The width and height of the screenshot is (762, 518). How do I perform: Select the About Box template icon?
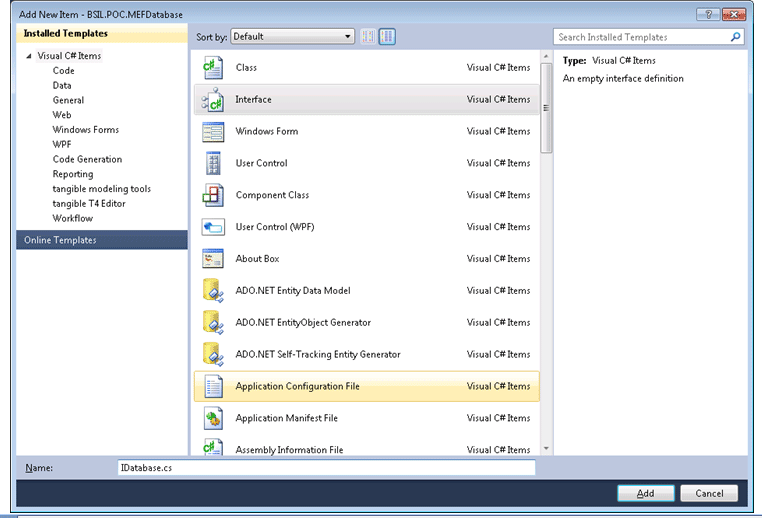[x=213, y=259]
